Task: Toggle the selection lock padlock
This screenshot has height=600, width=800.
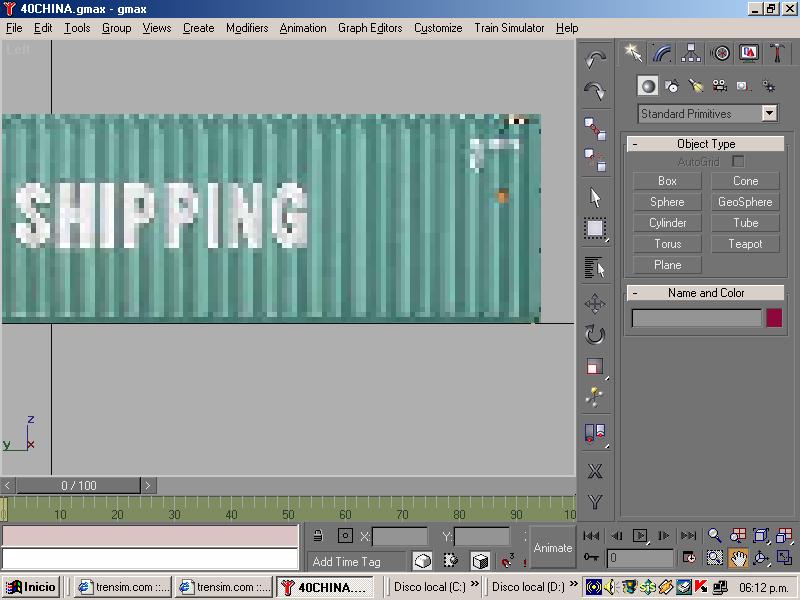Action: pos(318,536)
